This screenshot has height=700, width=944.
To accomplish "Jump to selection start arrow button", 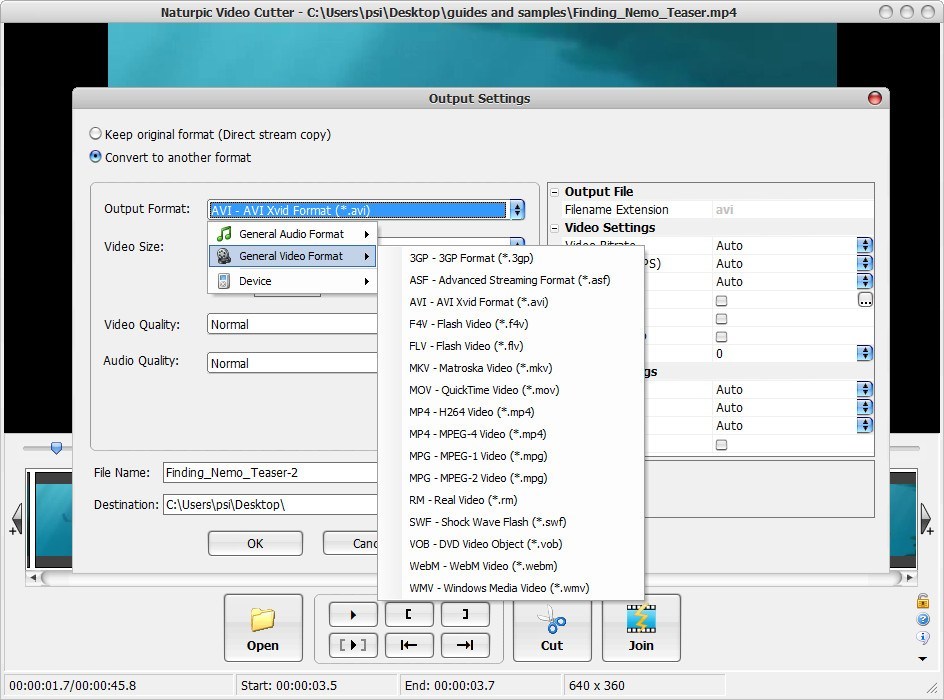I will (x=409, y=645).
